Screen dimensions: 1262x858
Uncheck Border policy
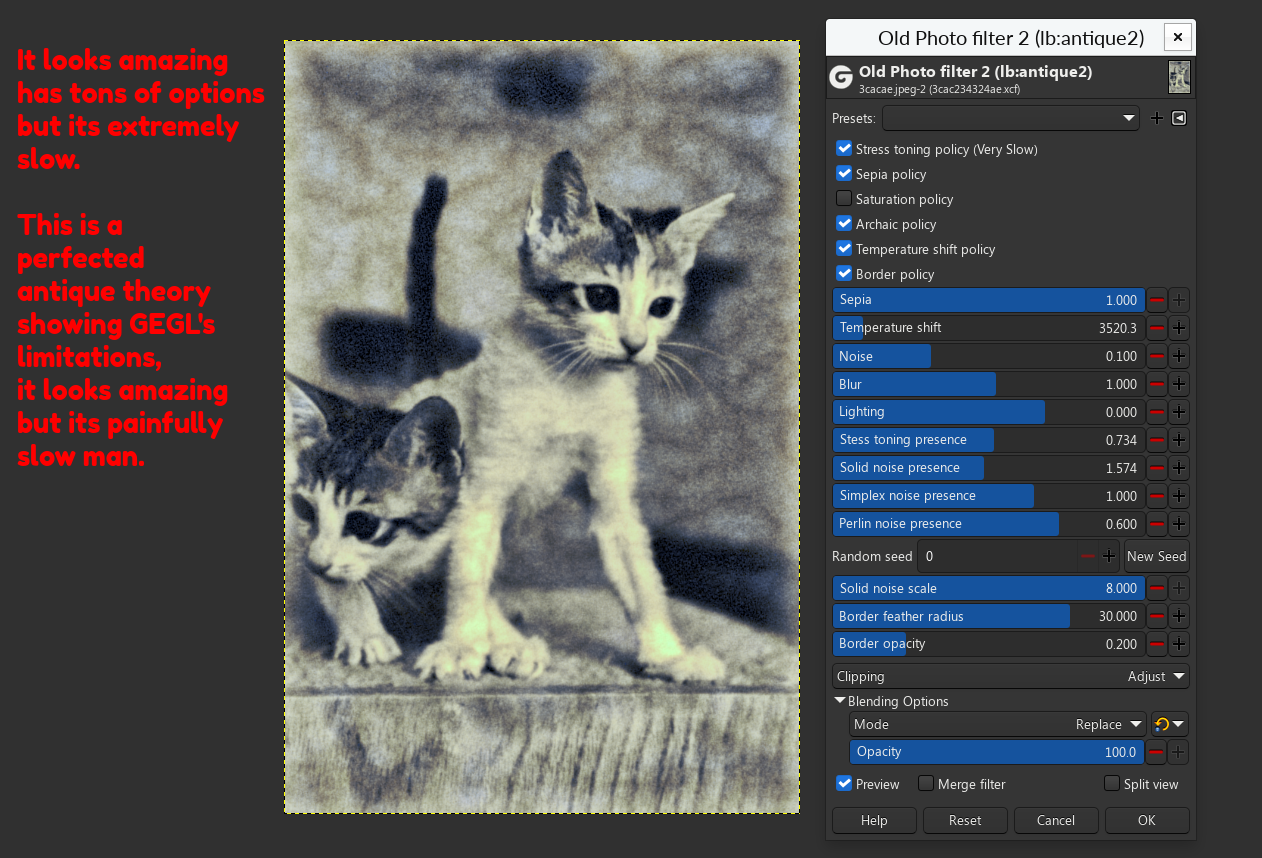(x=844, y=274)
